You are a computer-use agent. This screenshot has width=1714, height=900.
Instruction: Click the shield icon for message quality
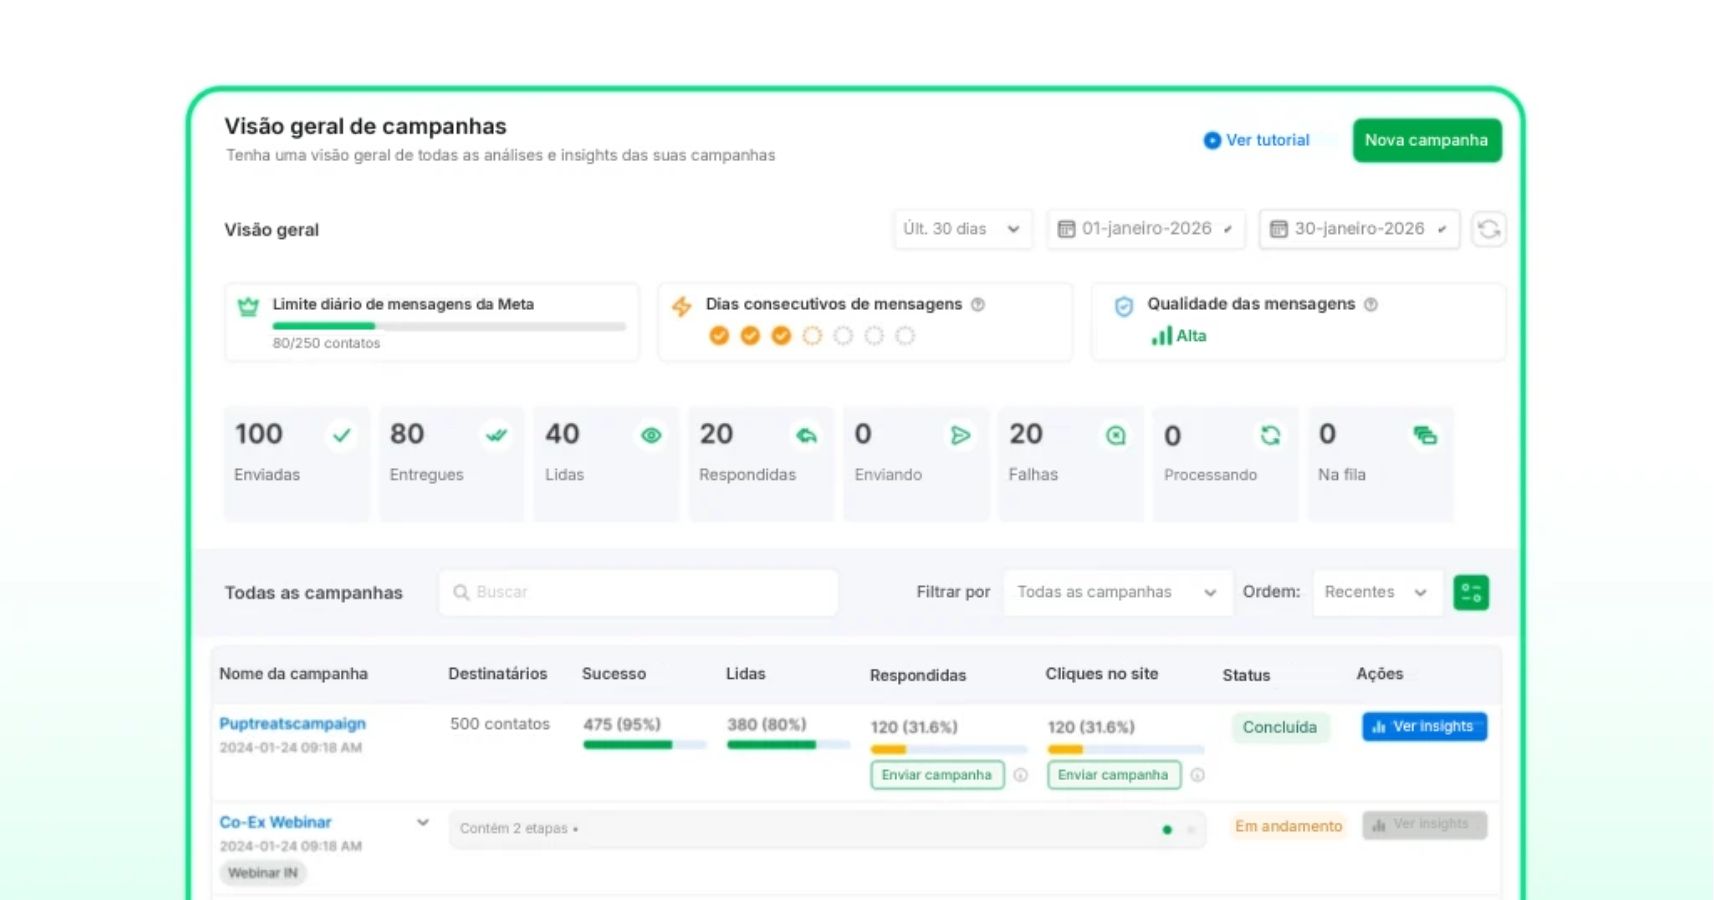1124,307
